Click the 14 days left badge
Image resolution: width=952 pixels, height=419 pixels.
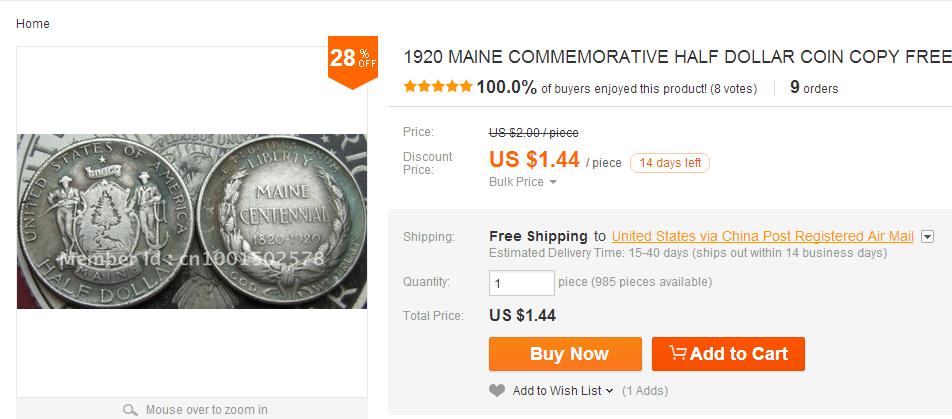[x=669, y=163]
